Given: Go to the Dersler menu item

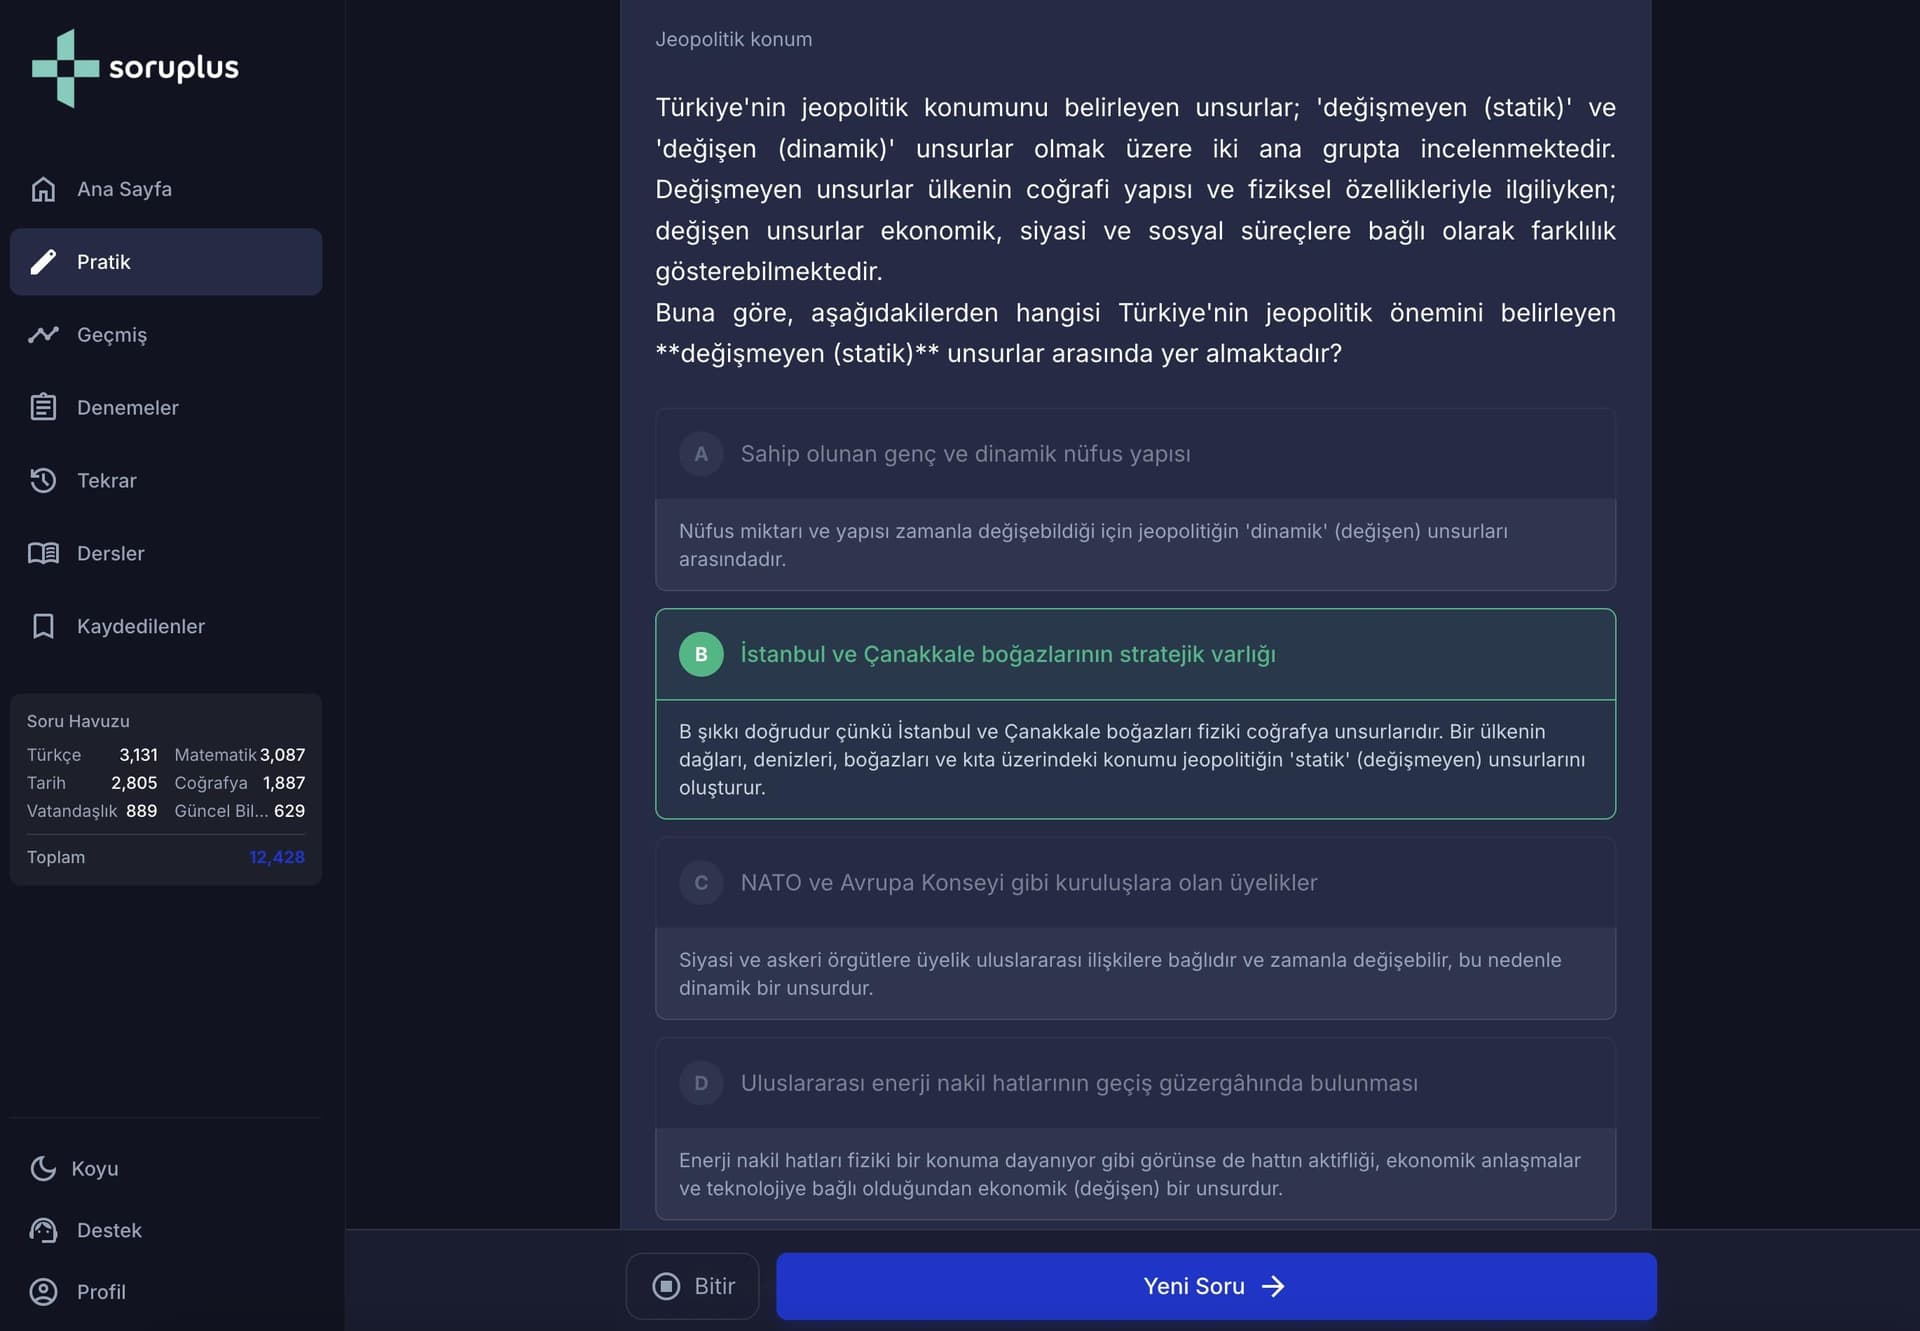Looking at the screenshot, I should pos(110,554).
